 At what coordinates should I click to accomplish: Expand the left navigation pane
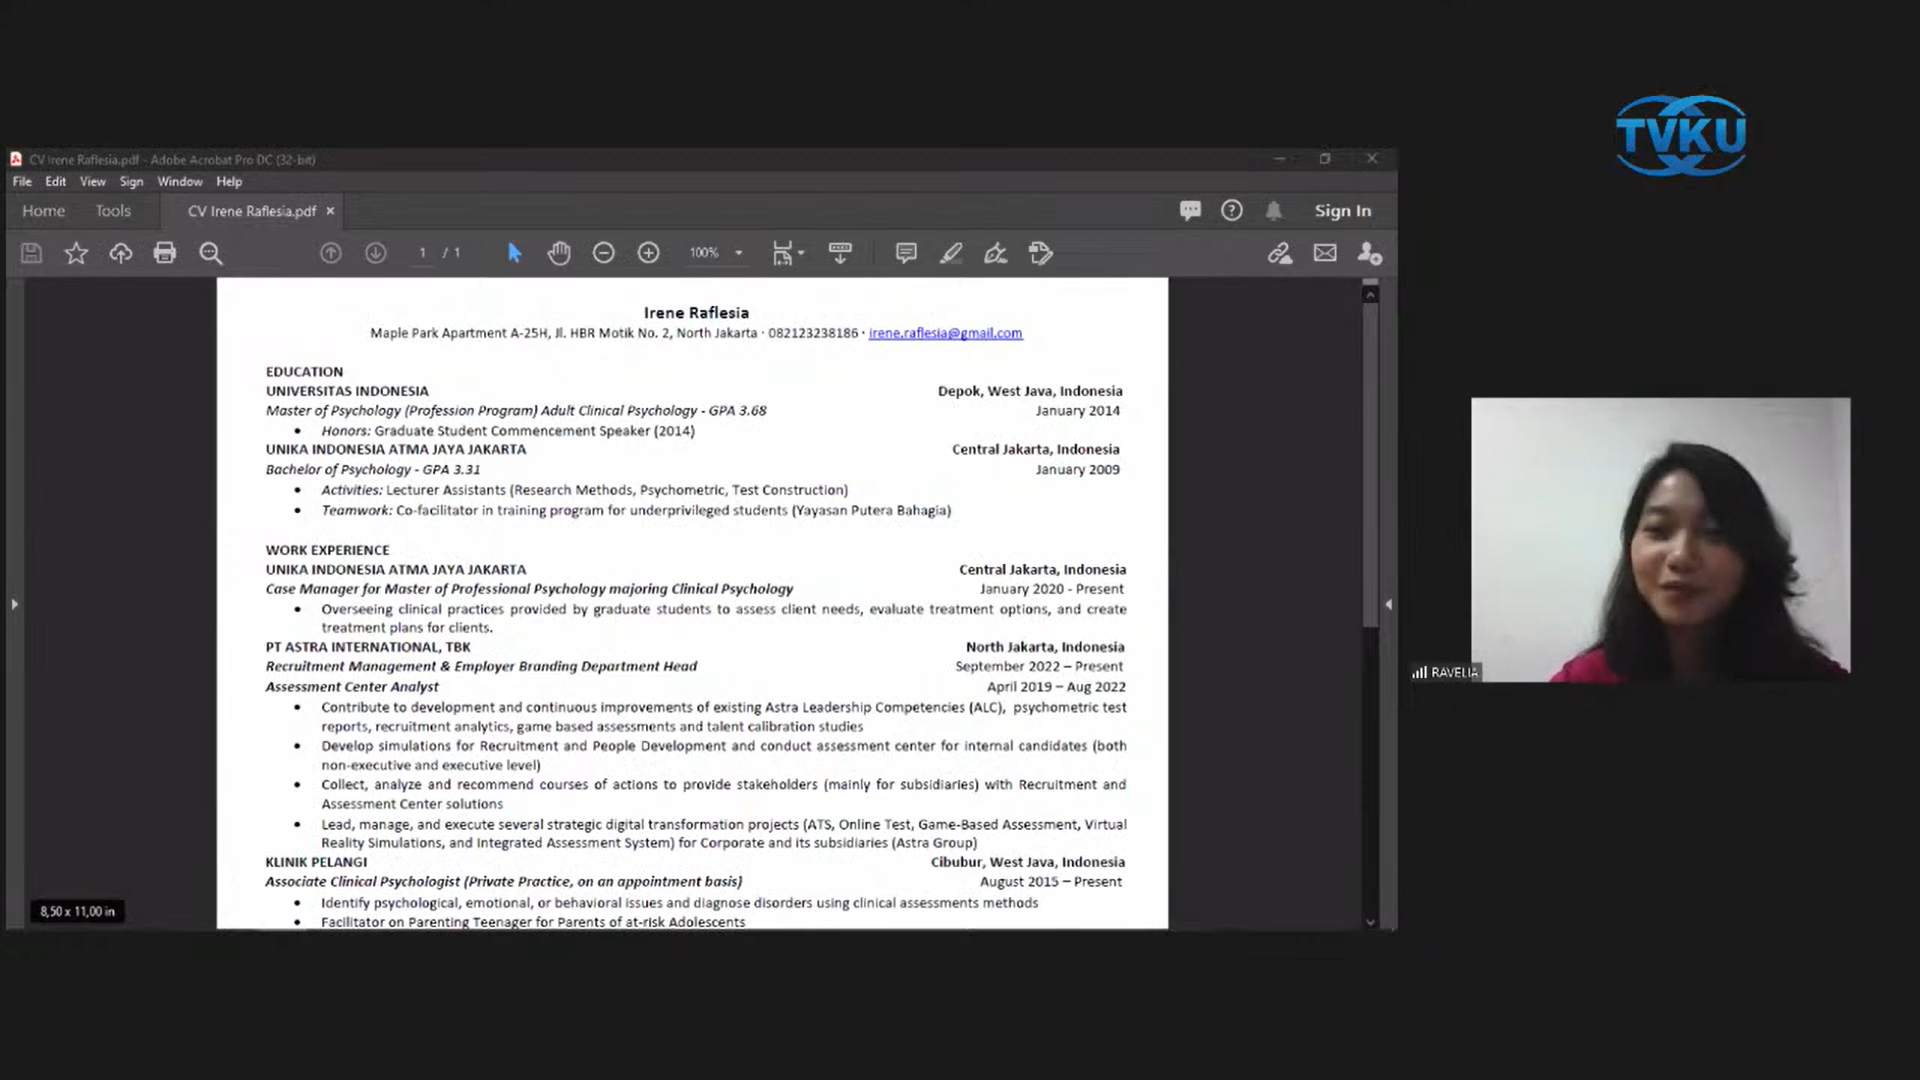pyautogui.click(x=14, y=604)
